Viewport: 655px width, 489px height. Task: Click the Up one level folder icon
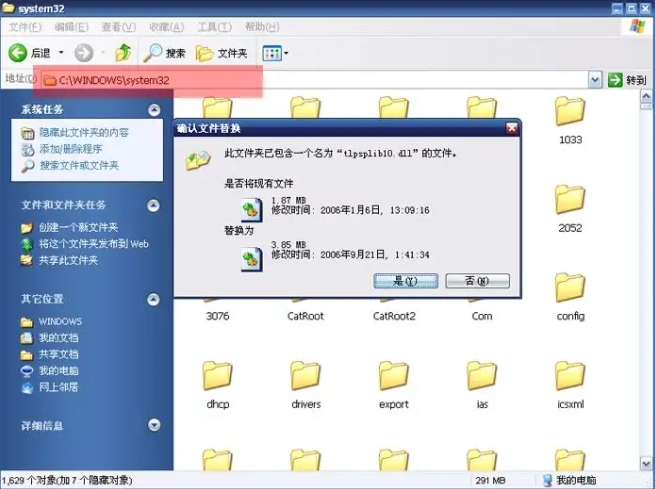[x=123, y=53]
